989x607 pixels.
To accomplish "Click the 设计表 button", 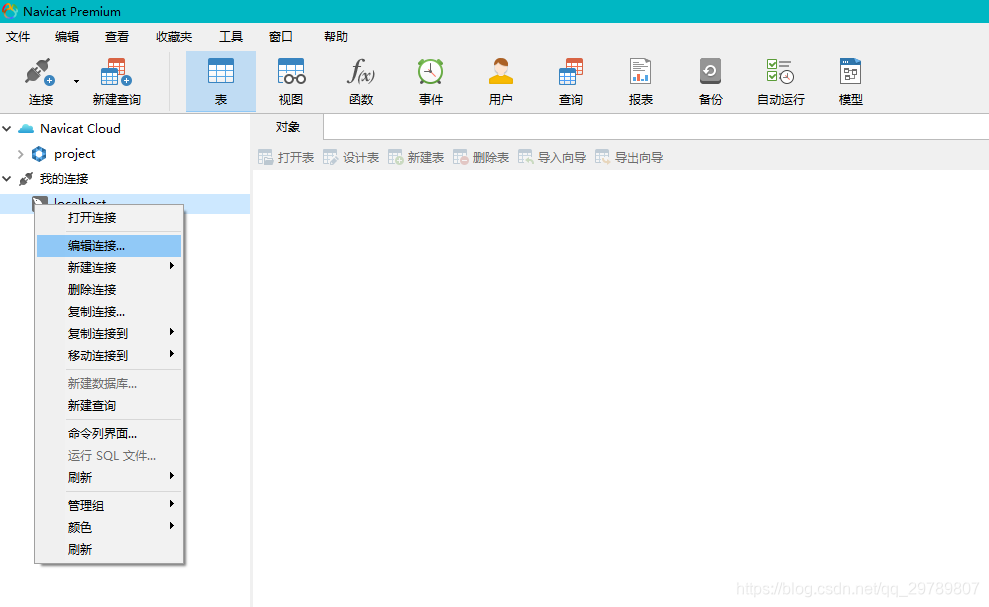I will 351,157.
